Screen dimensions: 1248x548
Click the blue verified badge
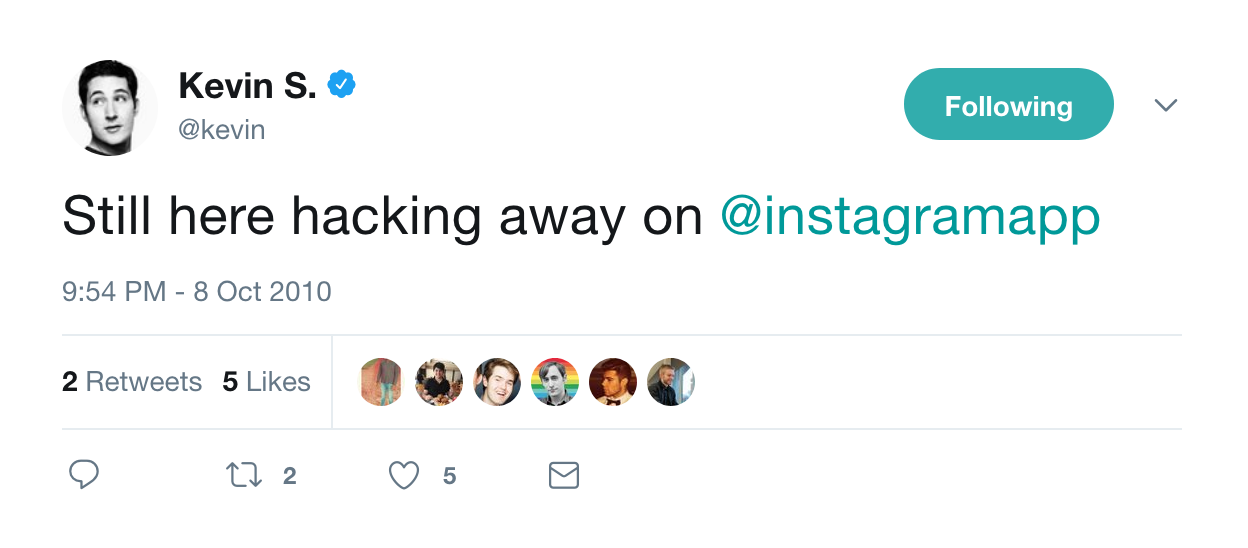[342, 86]
